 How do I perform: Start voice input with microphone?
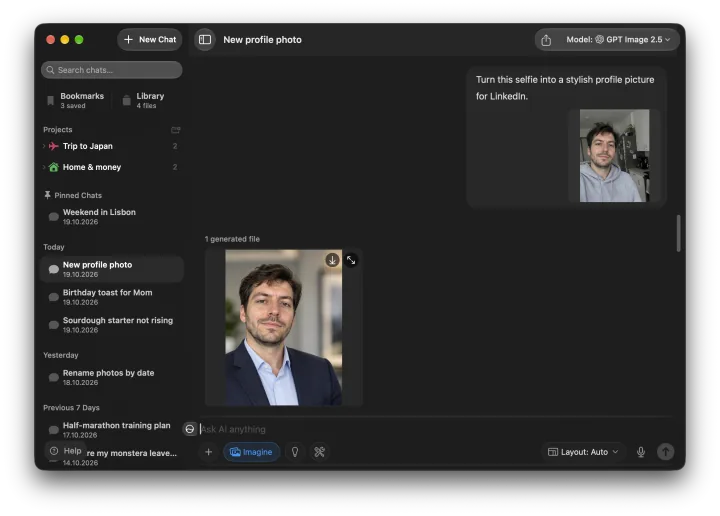coord(641,452)
